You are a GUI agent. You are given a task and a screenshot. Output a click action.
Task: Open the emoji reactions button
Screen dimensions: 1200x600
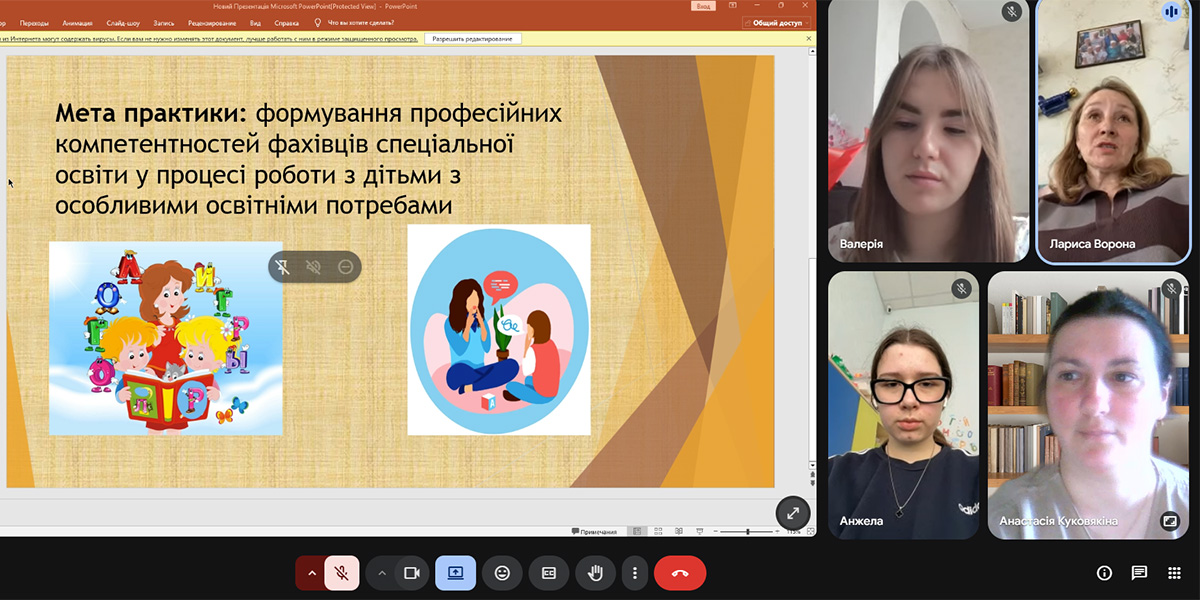(502, 573)
